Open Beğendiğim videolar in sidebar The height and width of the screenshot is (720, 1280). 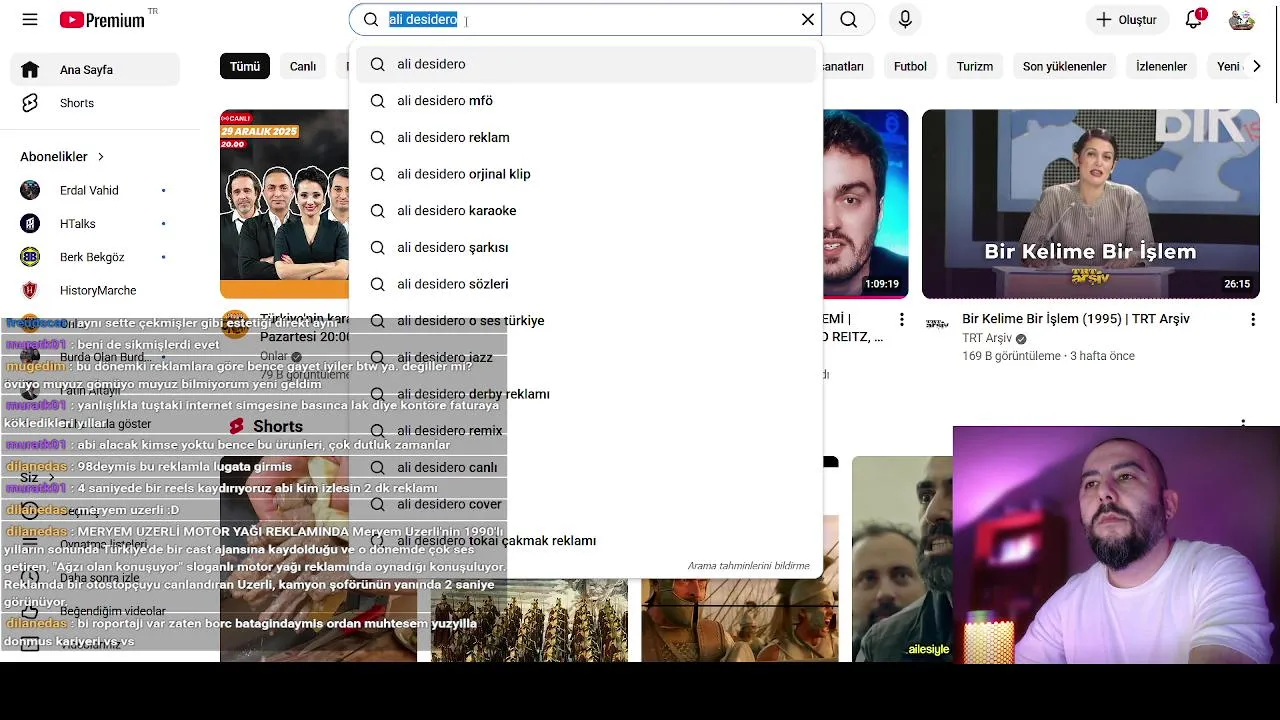pyautogui.click(x=95, y=611)
